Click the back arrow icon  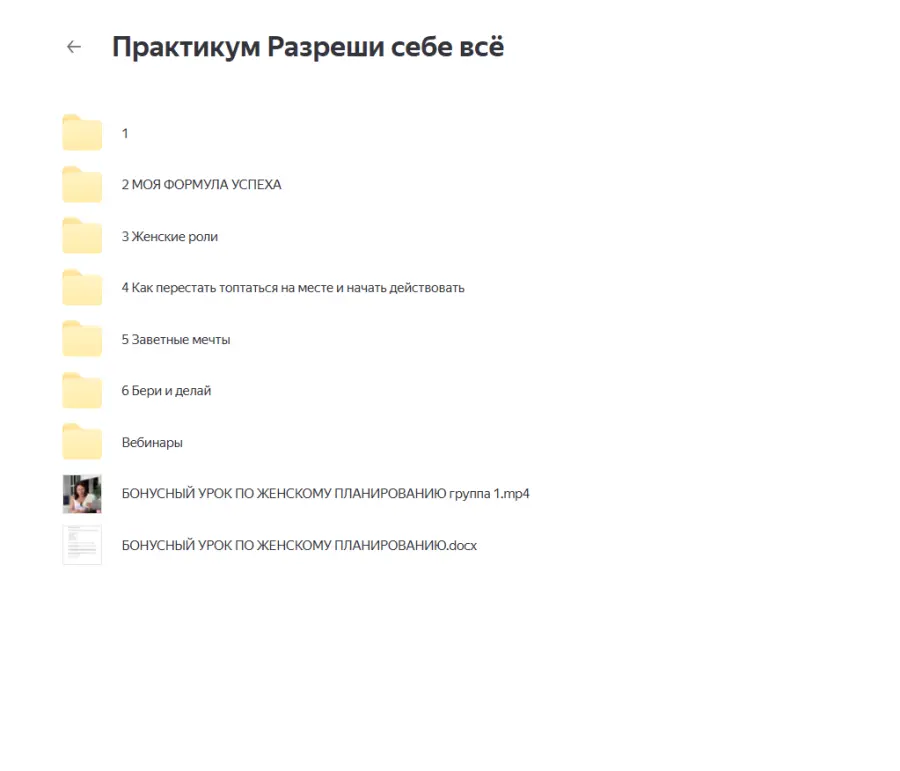point(73,47)
